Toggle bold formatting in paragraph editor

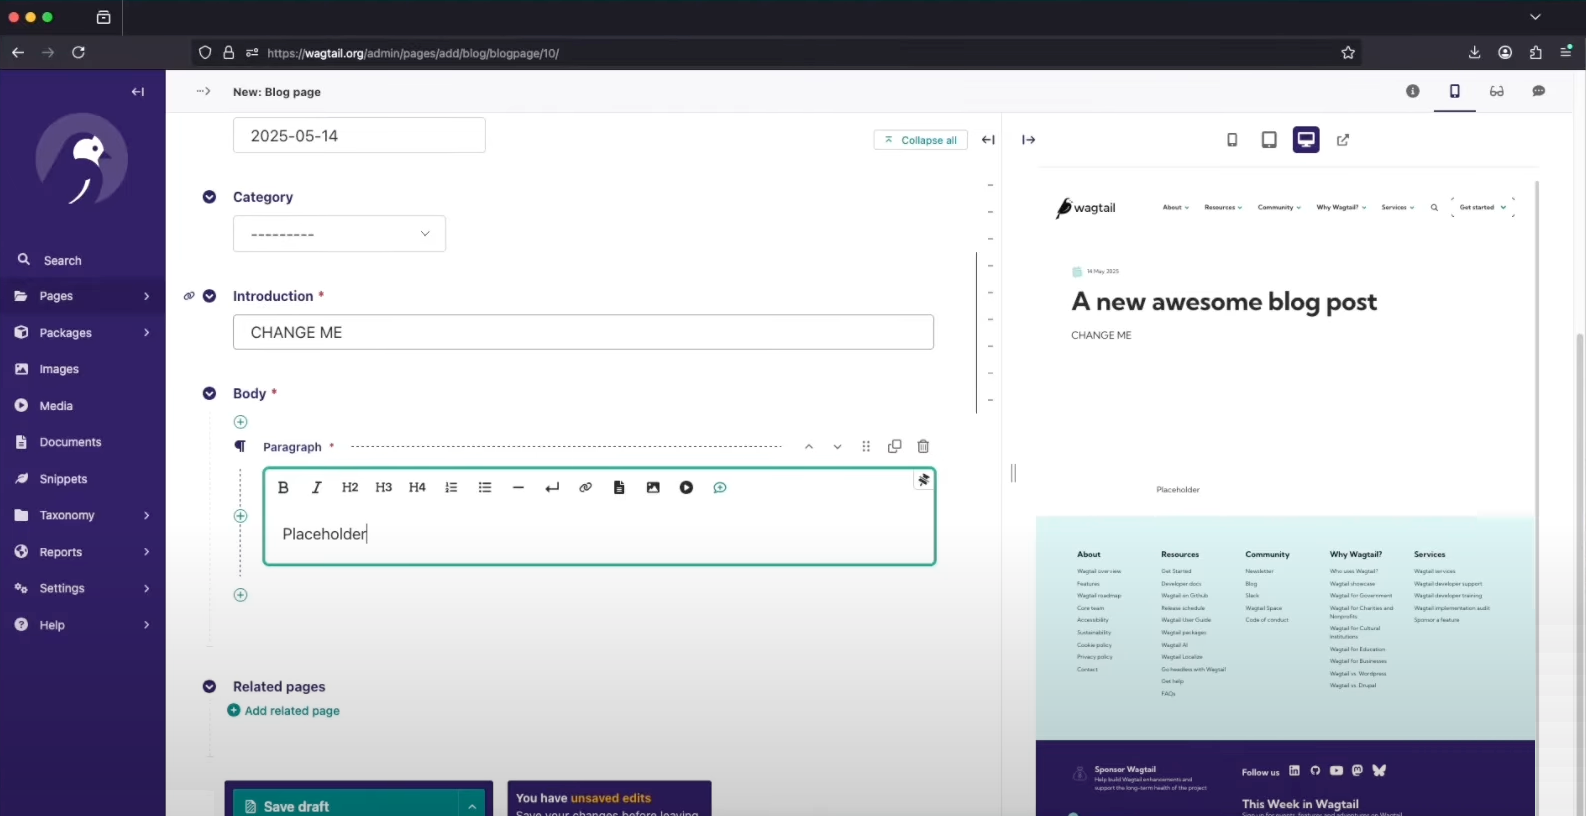283,488
